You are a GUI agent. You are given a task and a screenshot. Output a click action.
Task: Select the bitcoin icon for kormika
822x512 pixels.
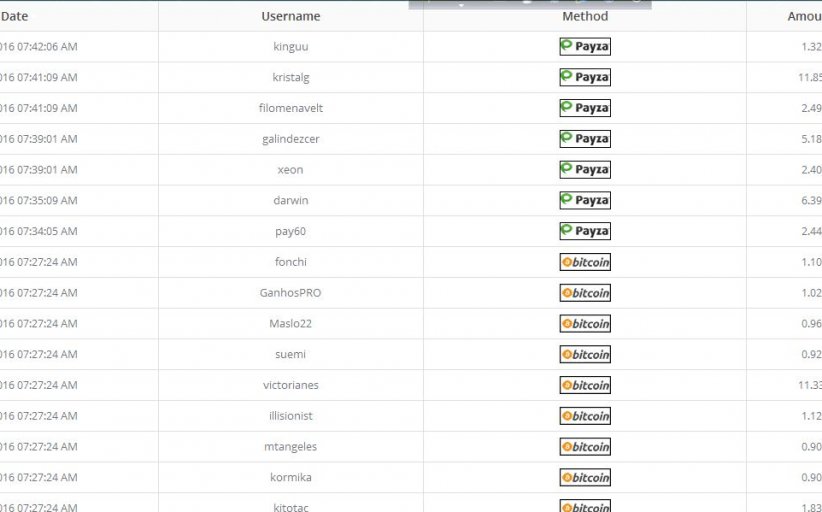coord(585,478)
